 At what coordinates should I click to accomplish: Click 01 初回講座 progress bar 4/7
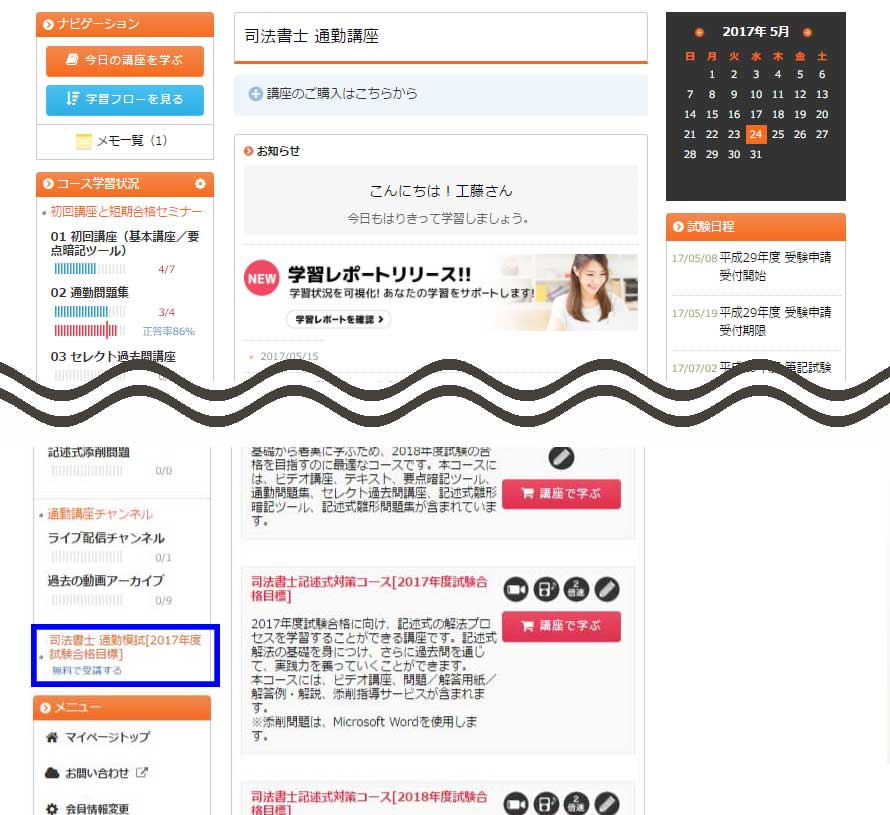point(90,269)
